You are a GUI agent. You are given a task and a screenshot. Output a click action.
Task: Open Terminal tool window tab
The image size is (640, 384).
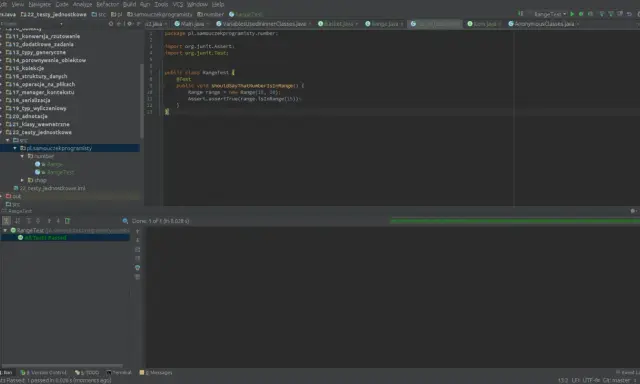pyautogui.click(x=119, y=373)
